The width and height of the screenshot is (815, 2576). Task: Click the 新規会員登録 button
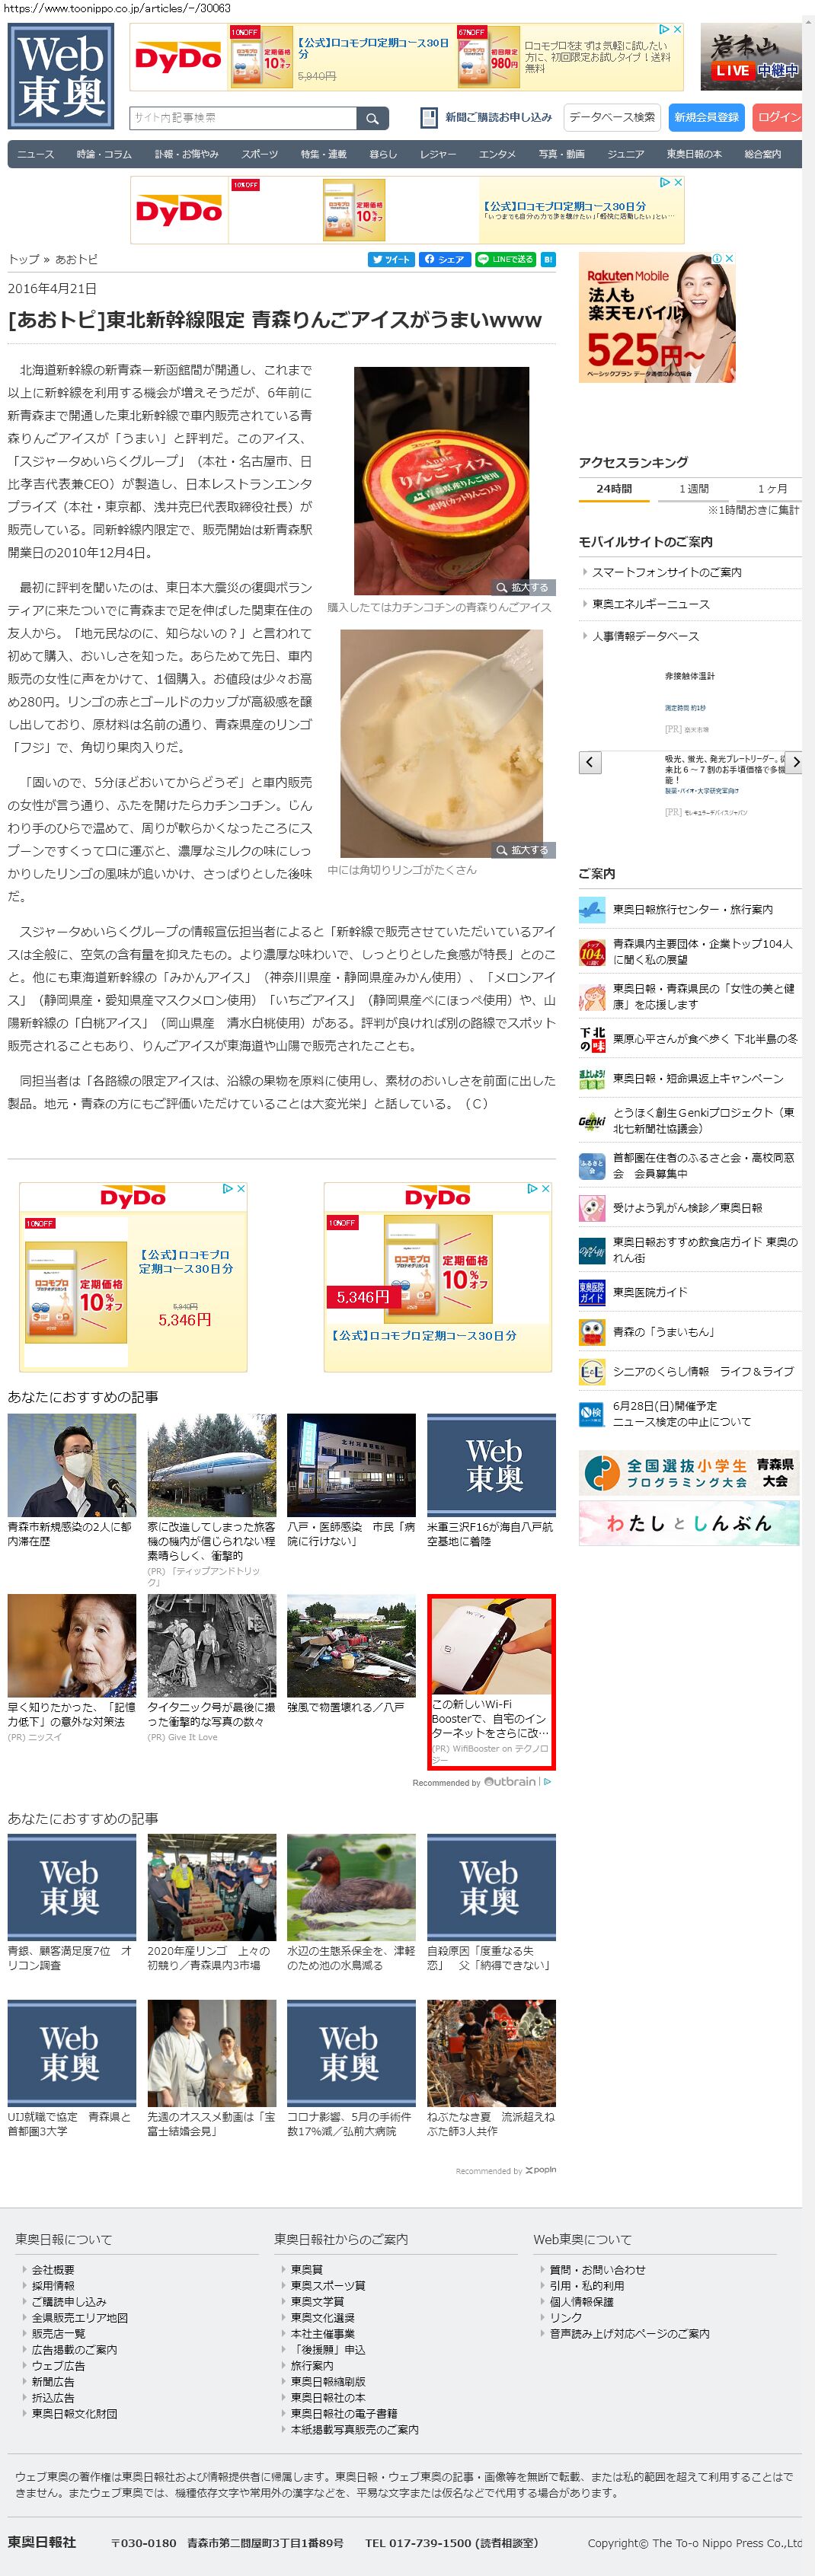tap(706, 118)
